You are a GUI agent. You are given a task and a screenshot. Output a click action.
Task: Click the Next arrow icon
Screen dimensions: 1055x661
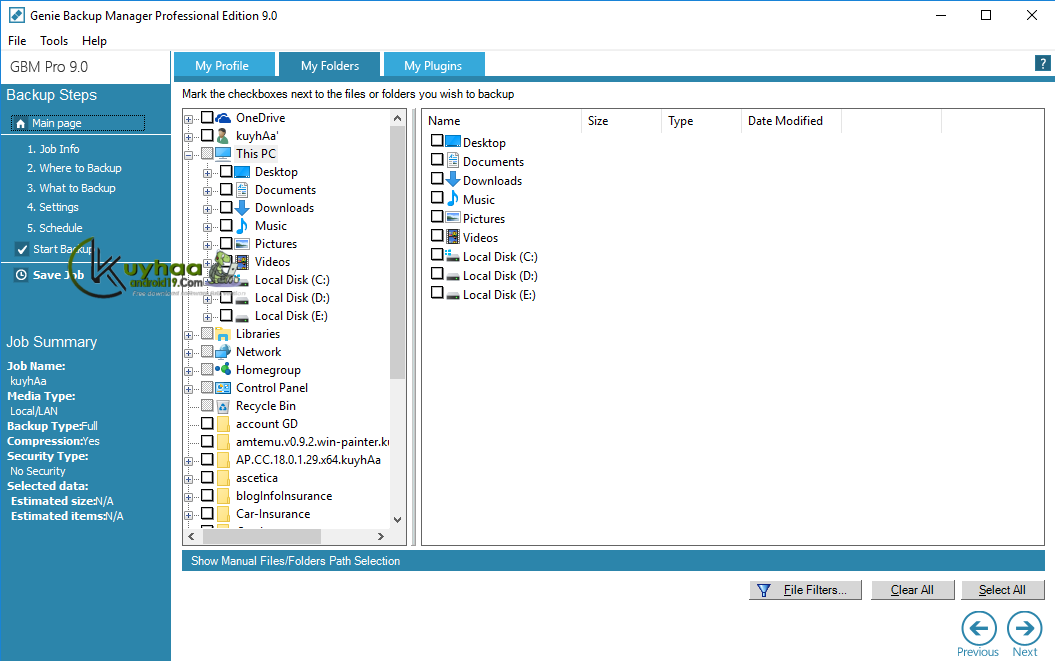(x=1025, y=628)
